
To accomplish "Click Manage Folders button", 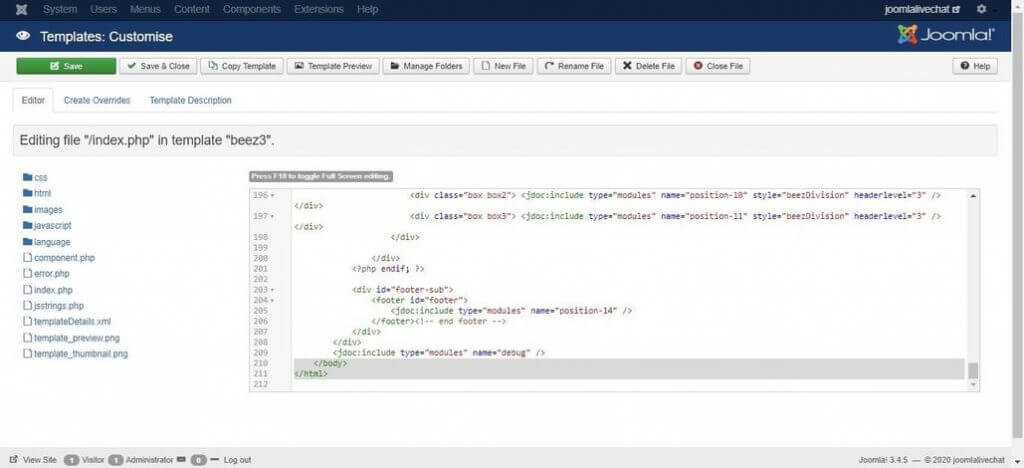I will pyautogui.click(x=426, y=66).
